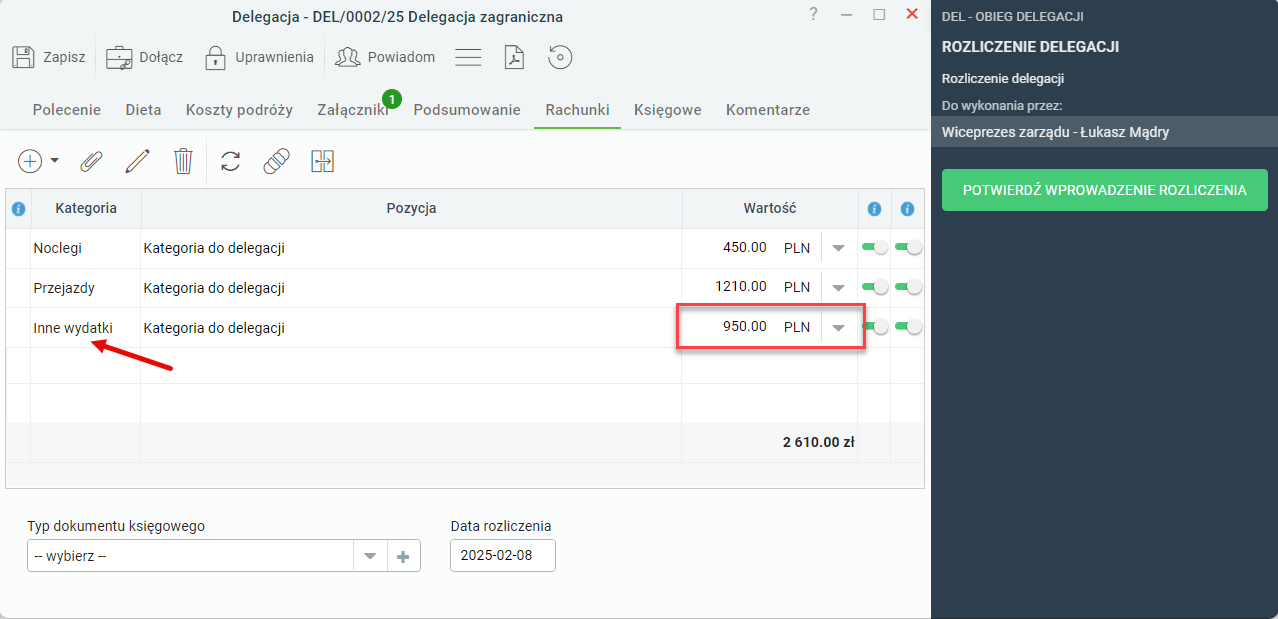Screen dimensions: 1278x619
Task: Open Załączniki tab
Action: click(x=352, y=110)
